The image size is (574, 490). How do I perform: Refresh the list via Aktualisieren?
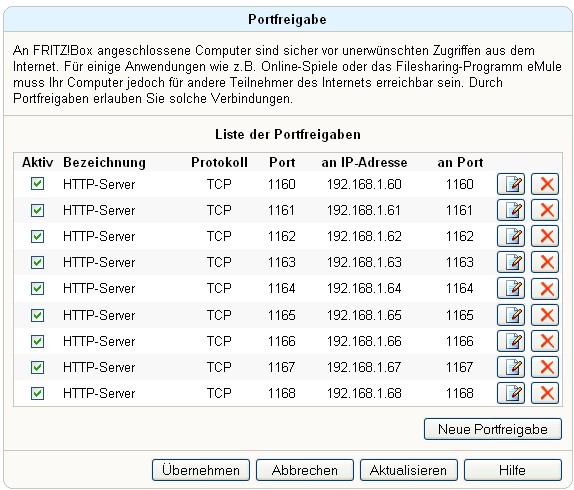coord(409,470)
